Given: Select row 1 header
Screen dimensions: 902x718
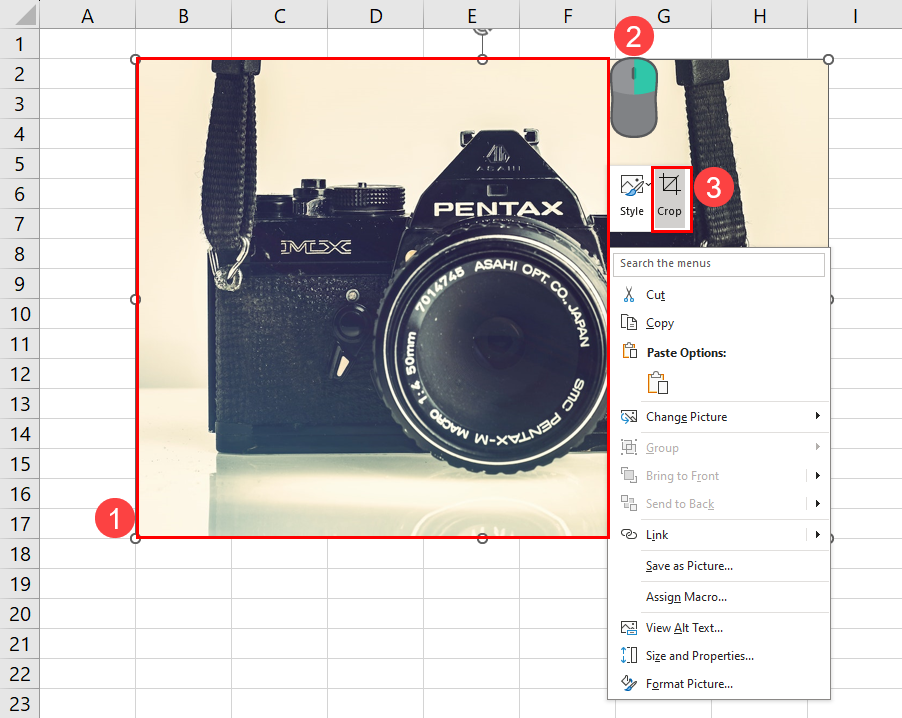Looking at the screenshot, I should (20, 44).
